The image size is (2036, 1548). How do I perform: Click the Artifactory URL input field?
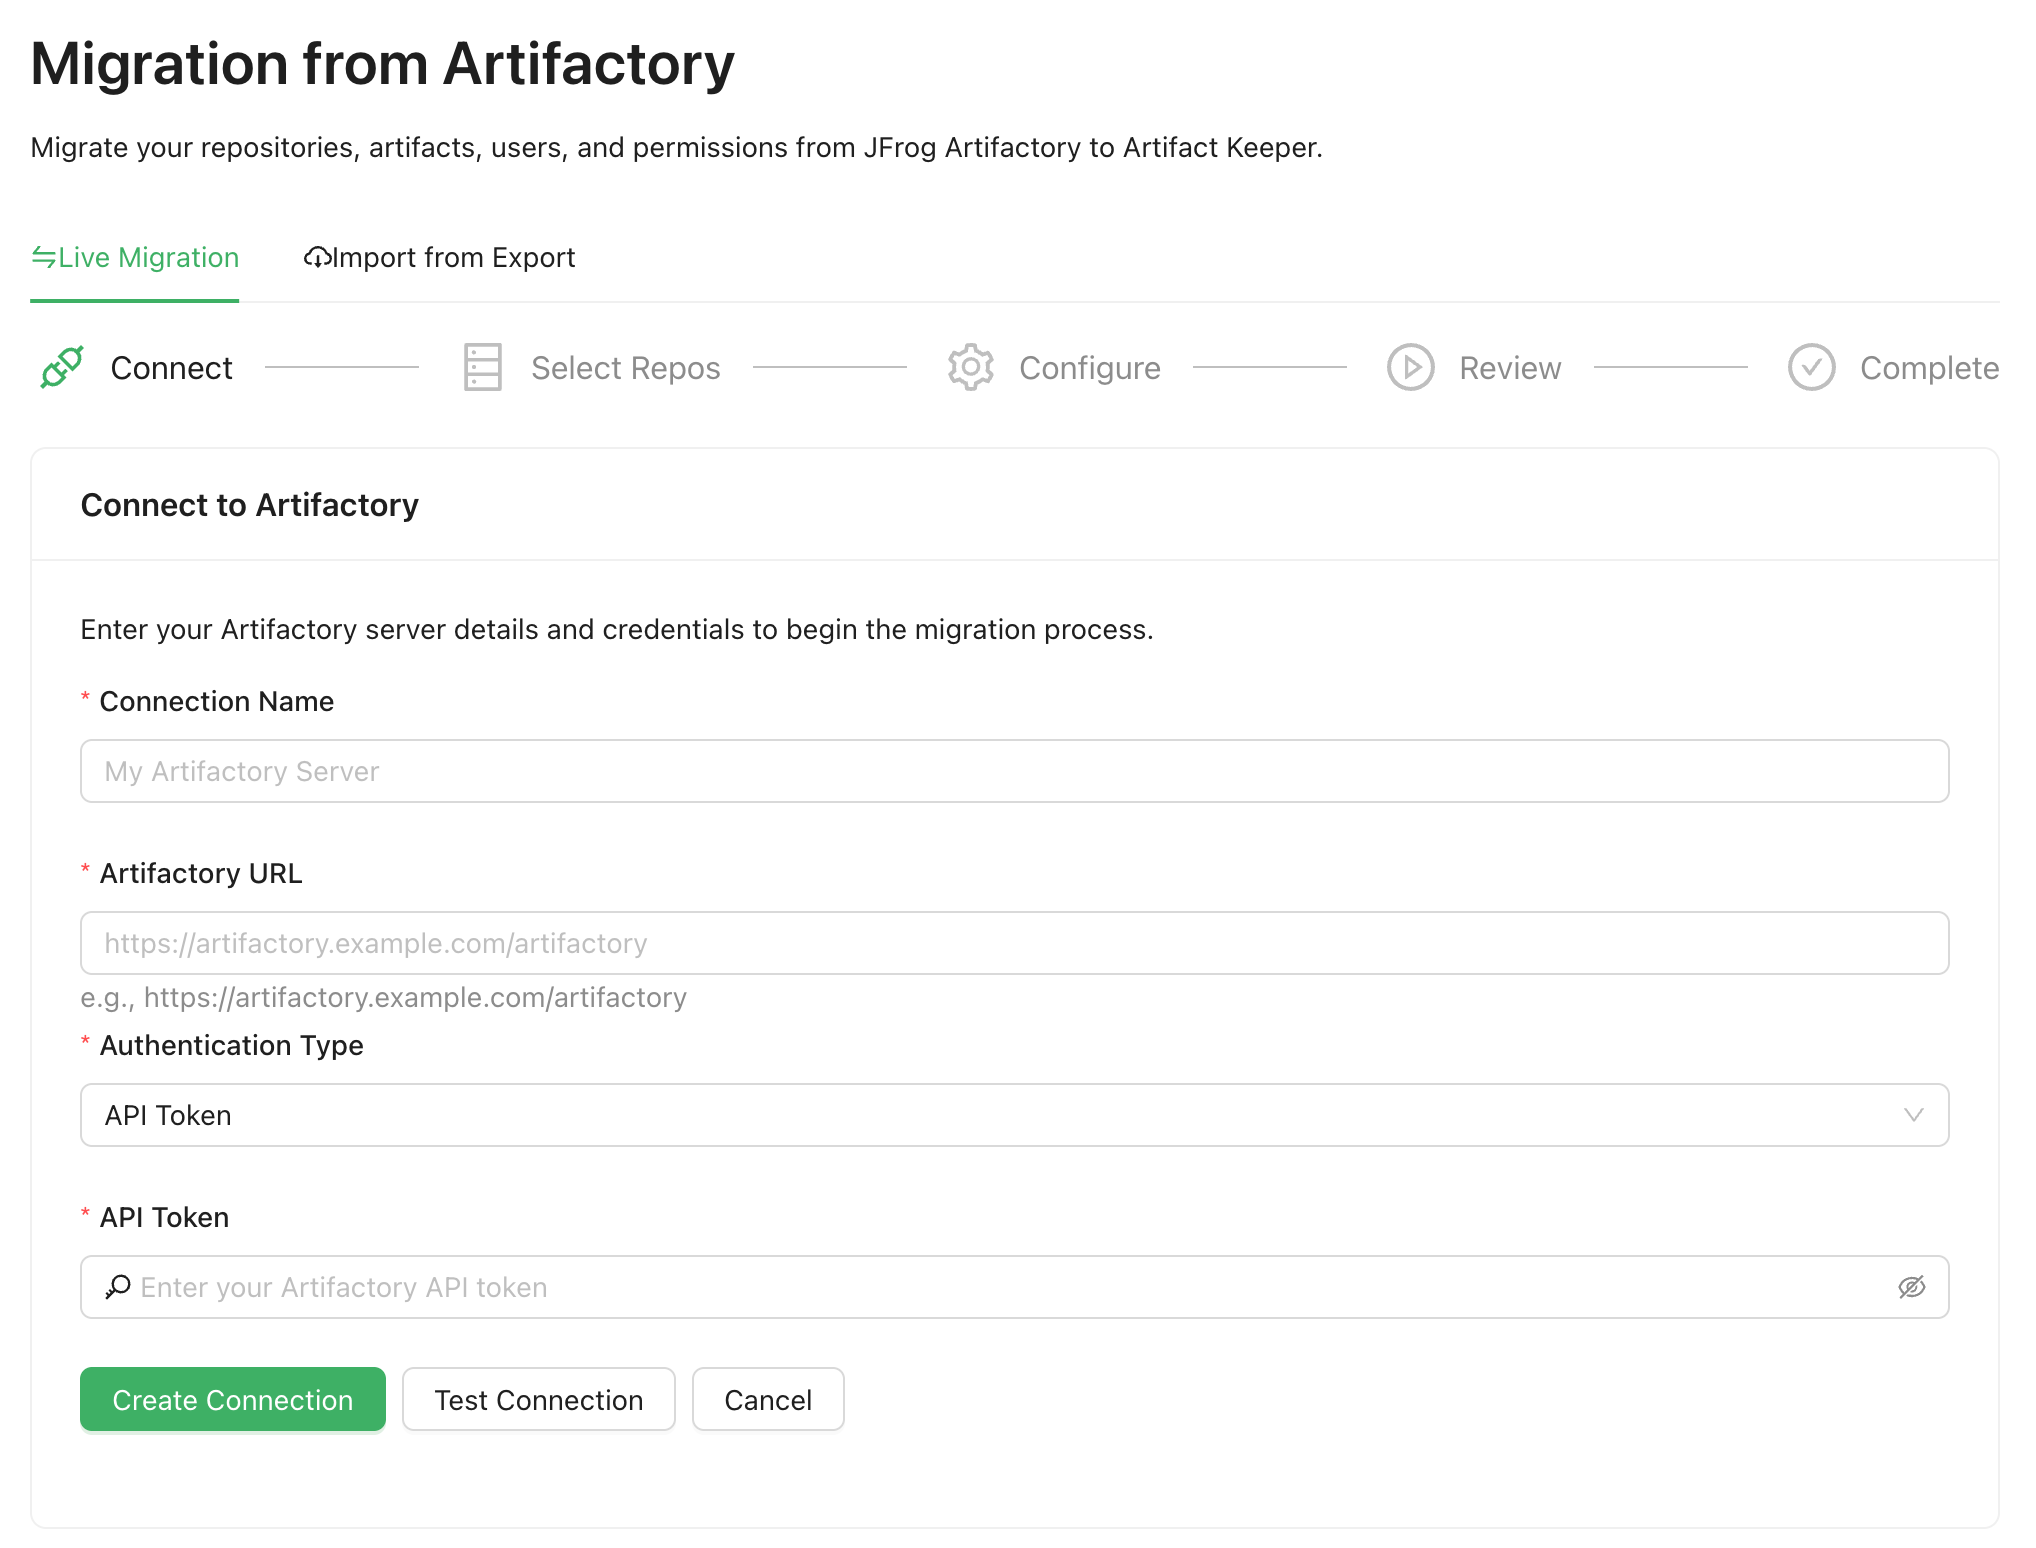click(x=1014, y=943)
